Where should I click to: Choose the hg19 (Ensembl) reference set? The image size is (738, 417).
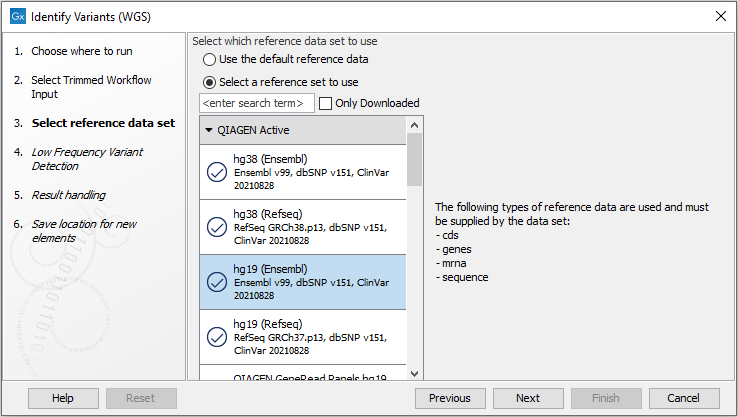[x=303, y=282]
